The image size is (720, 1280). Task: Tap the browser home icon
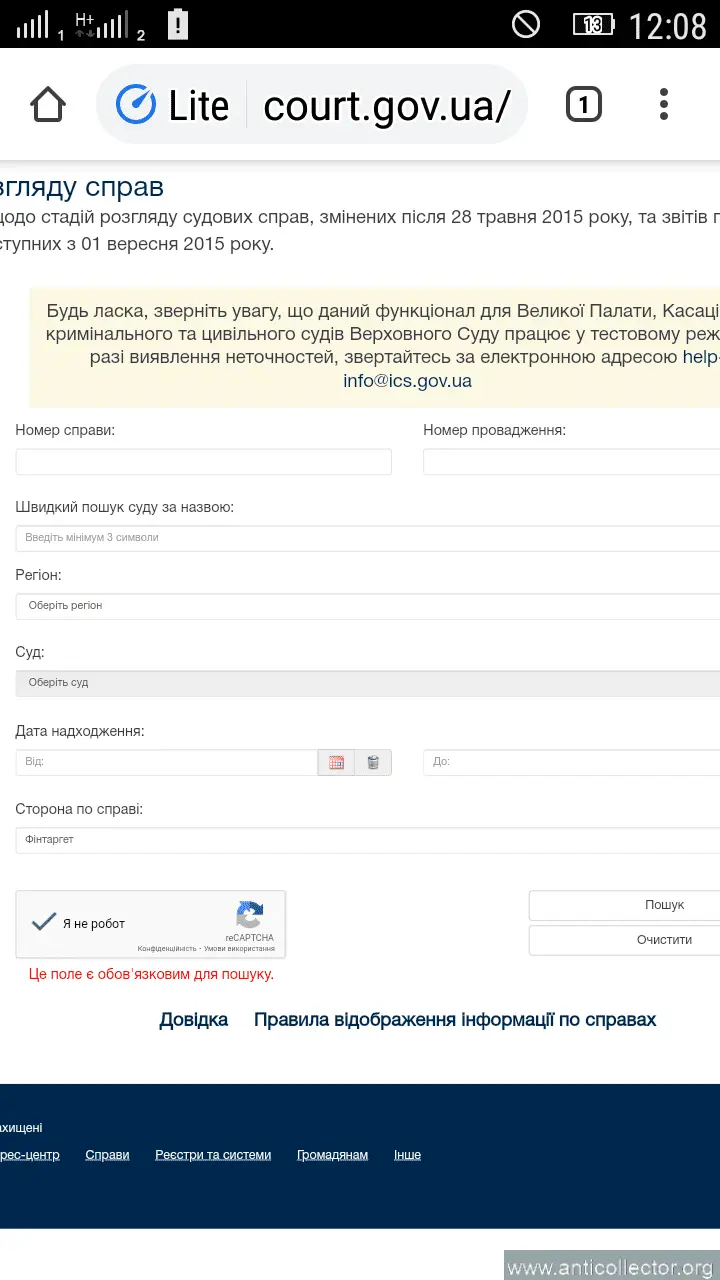(46, 103)
